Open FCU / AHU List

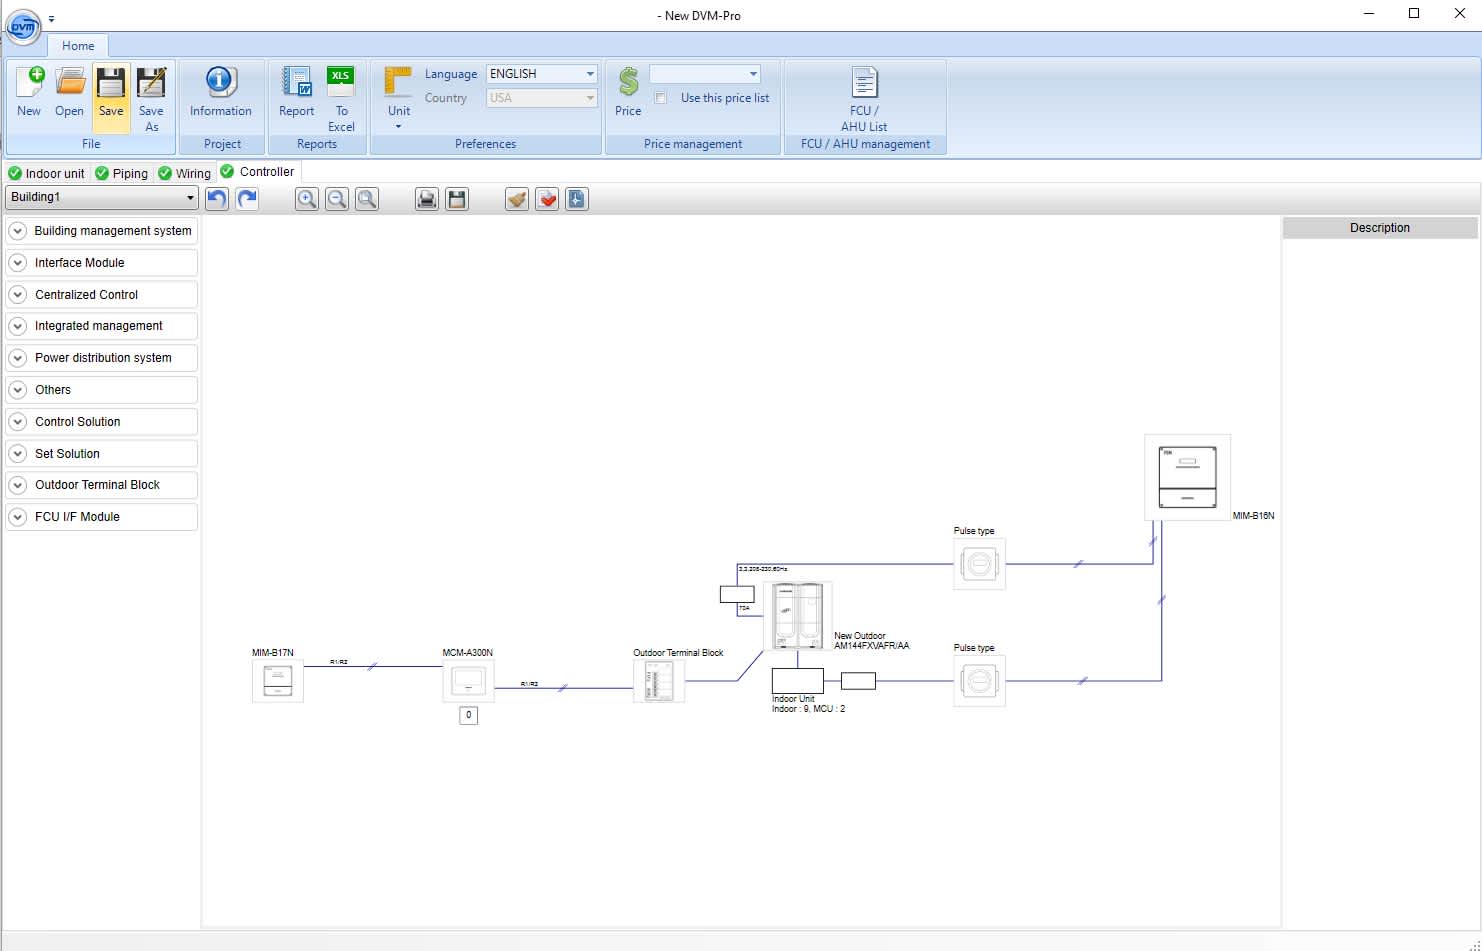[864, 97]
